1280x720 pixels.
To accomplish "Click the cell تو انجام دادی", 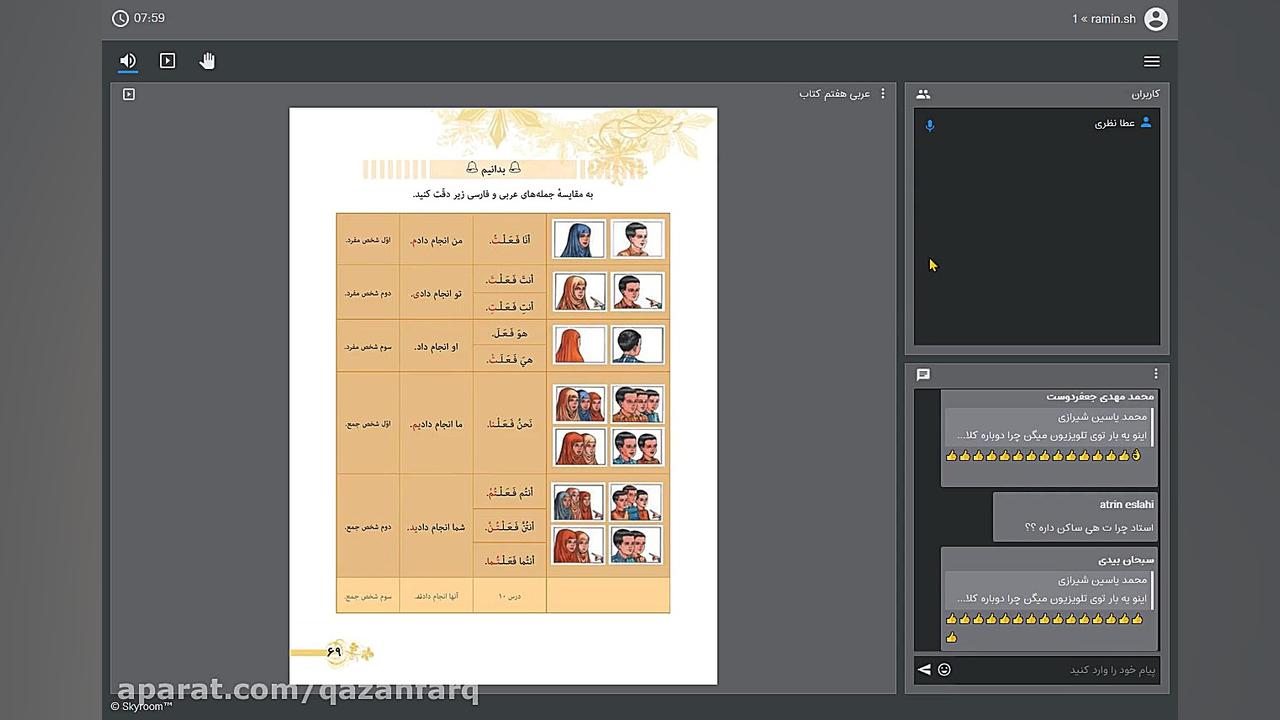I will coord(436,293).
